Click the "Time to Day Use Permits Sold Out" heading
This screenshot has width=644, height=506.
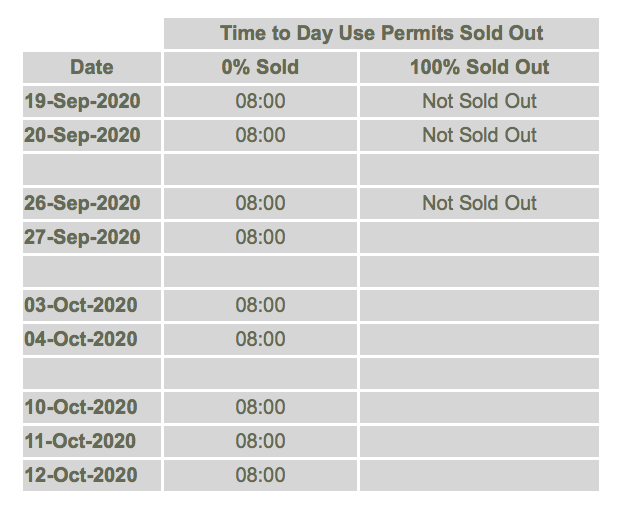tap(381, 33)
